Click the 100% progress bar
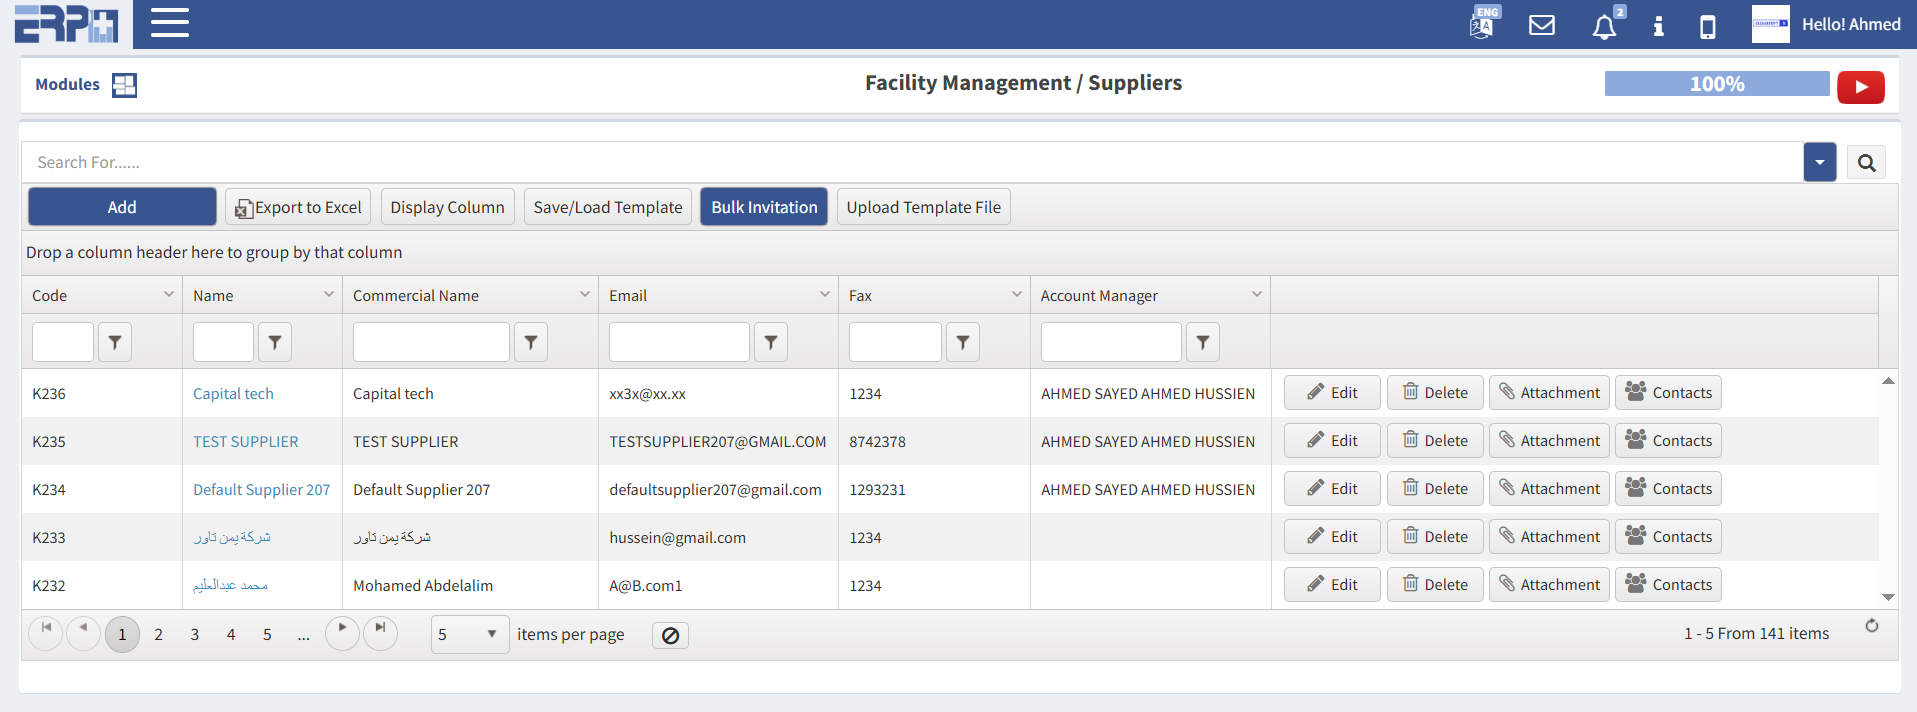The height and width of the screenshot is (712, 1917). [x=1716, y=84]
